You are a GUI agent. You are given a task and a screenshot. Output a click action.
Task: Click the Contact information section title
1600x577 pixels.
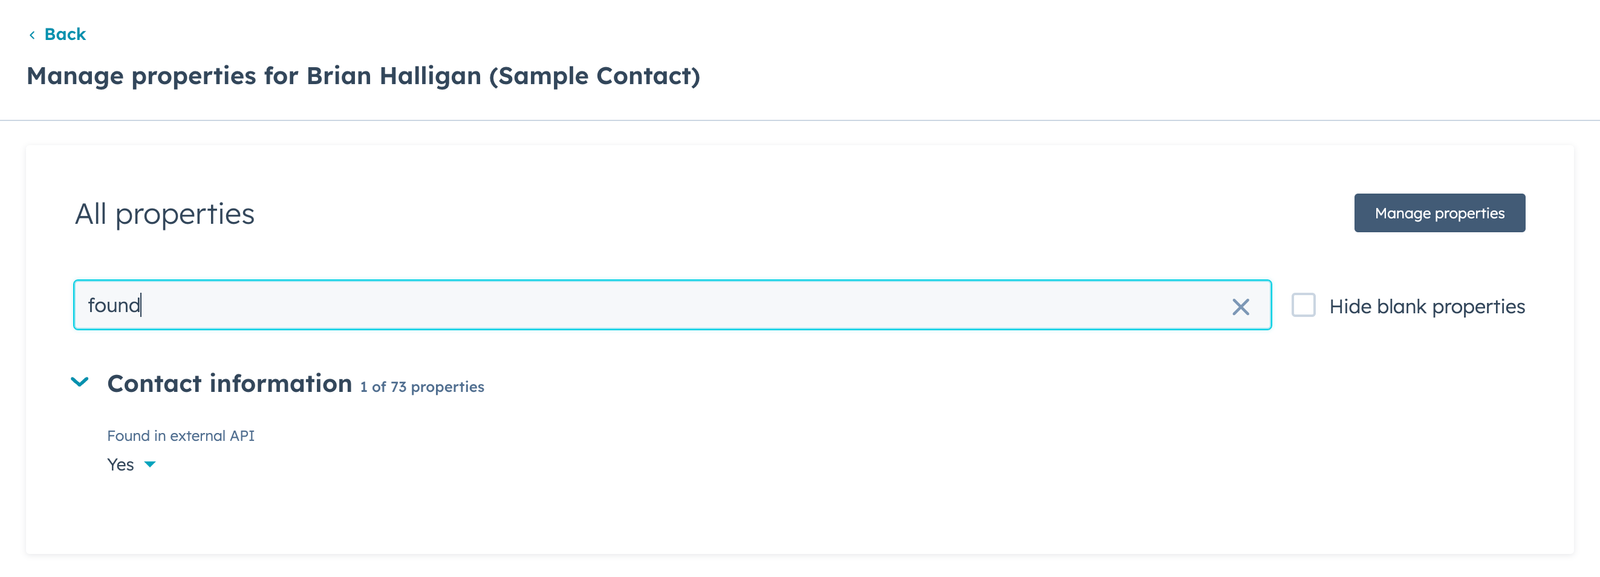click(228, 383)
